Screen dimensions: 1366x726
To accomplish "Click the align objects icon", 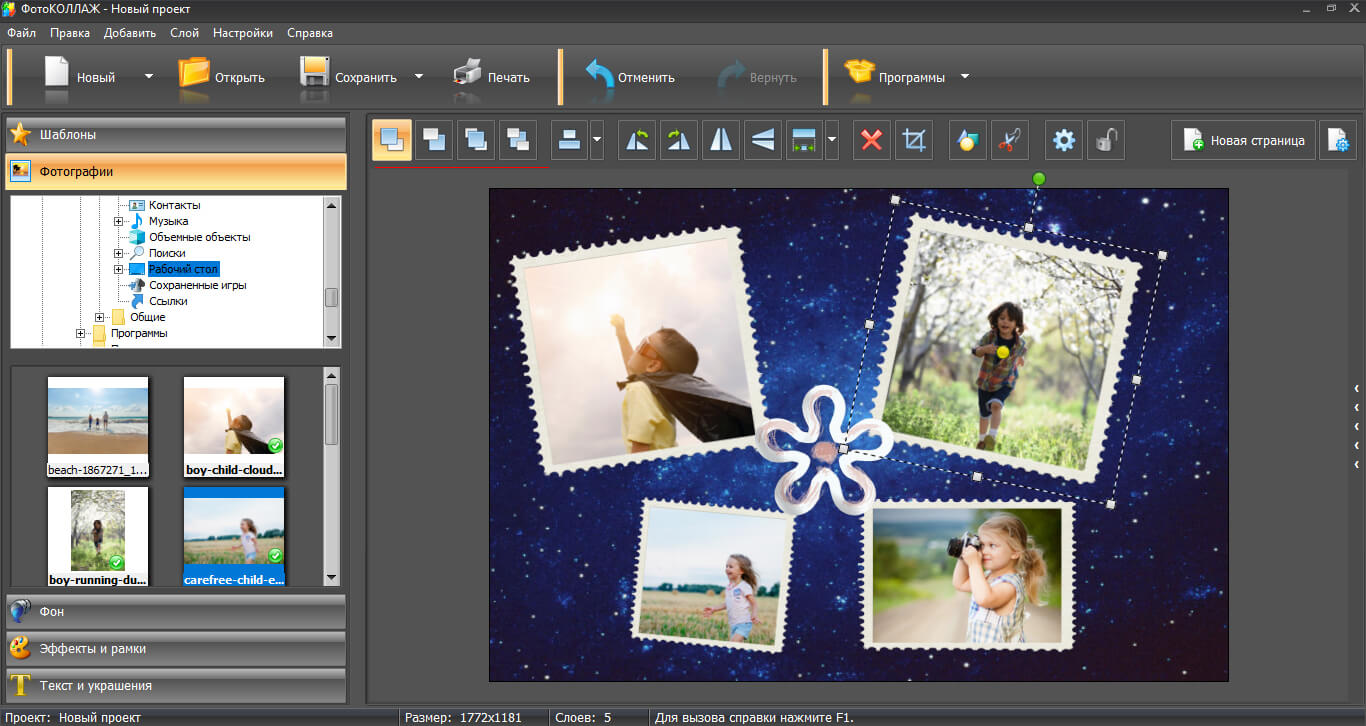I will tap(570, 140).
